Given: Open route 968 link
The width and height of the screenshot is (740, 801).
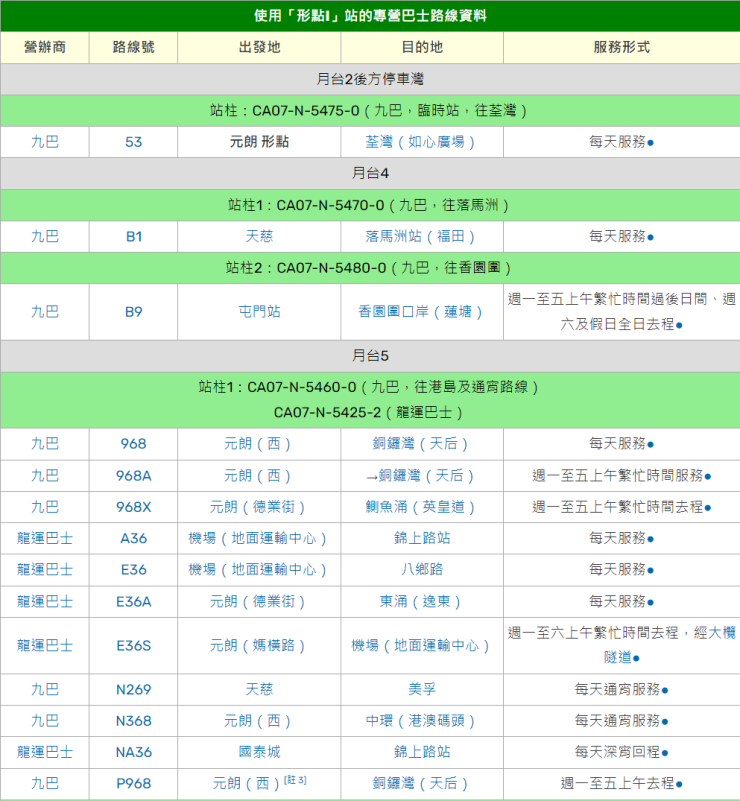Looking at the screenshot, I should [x=133, y=443].
